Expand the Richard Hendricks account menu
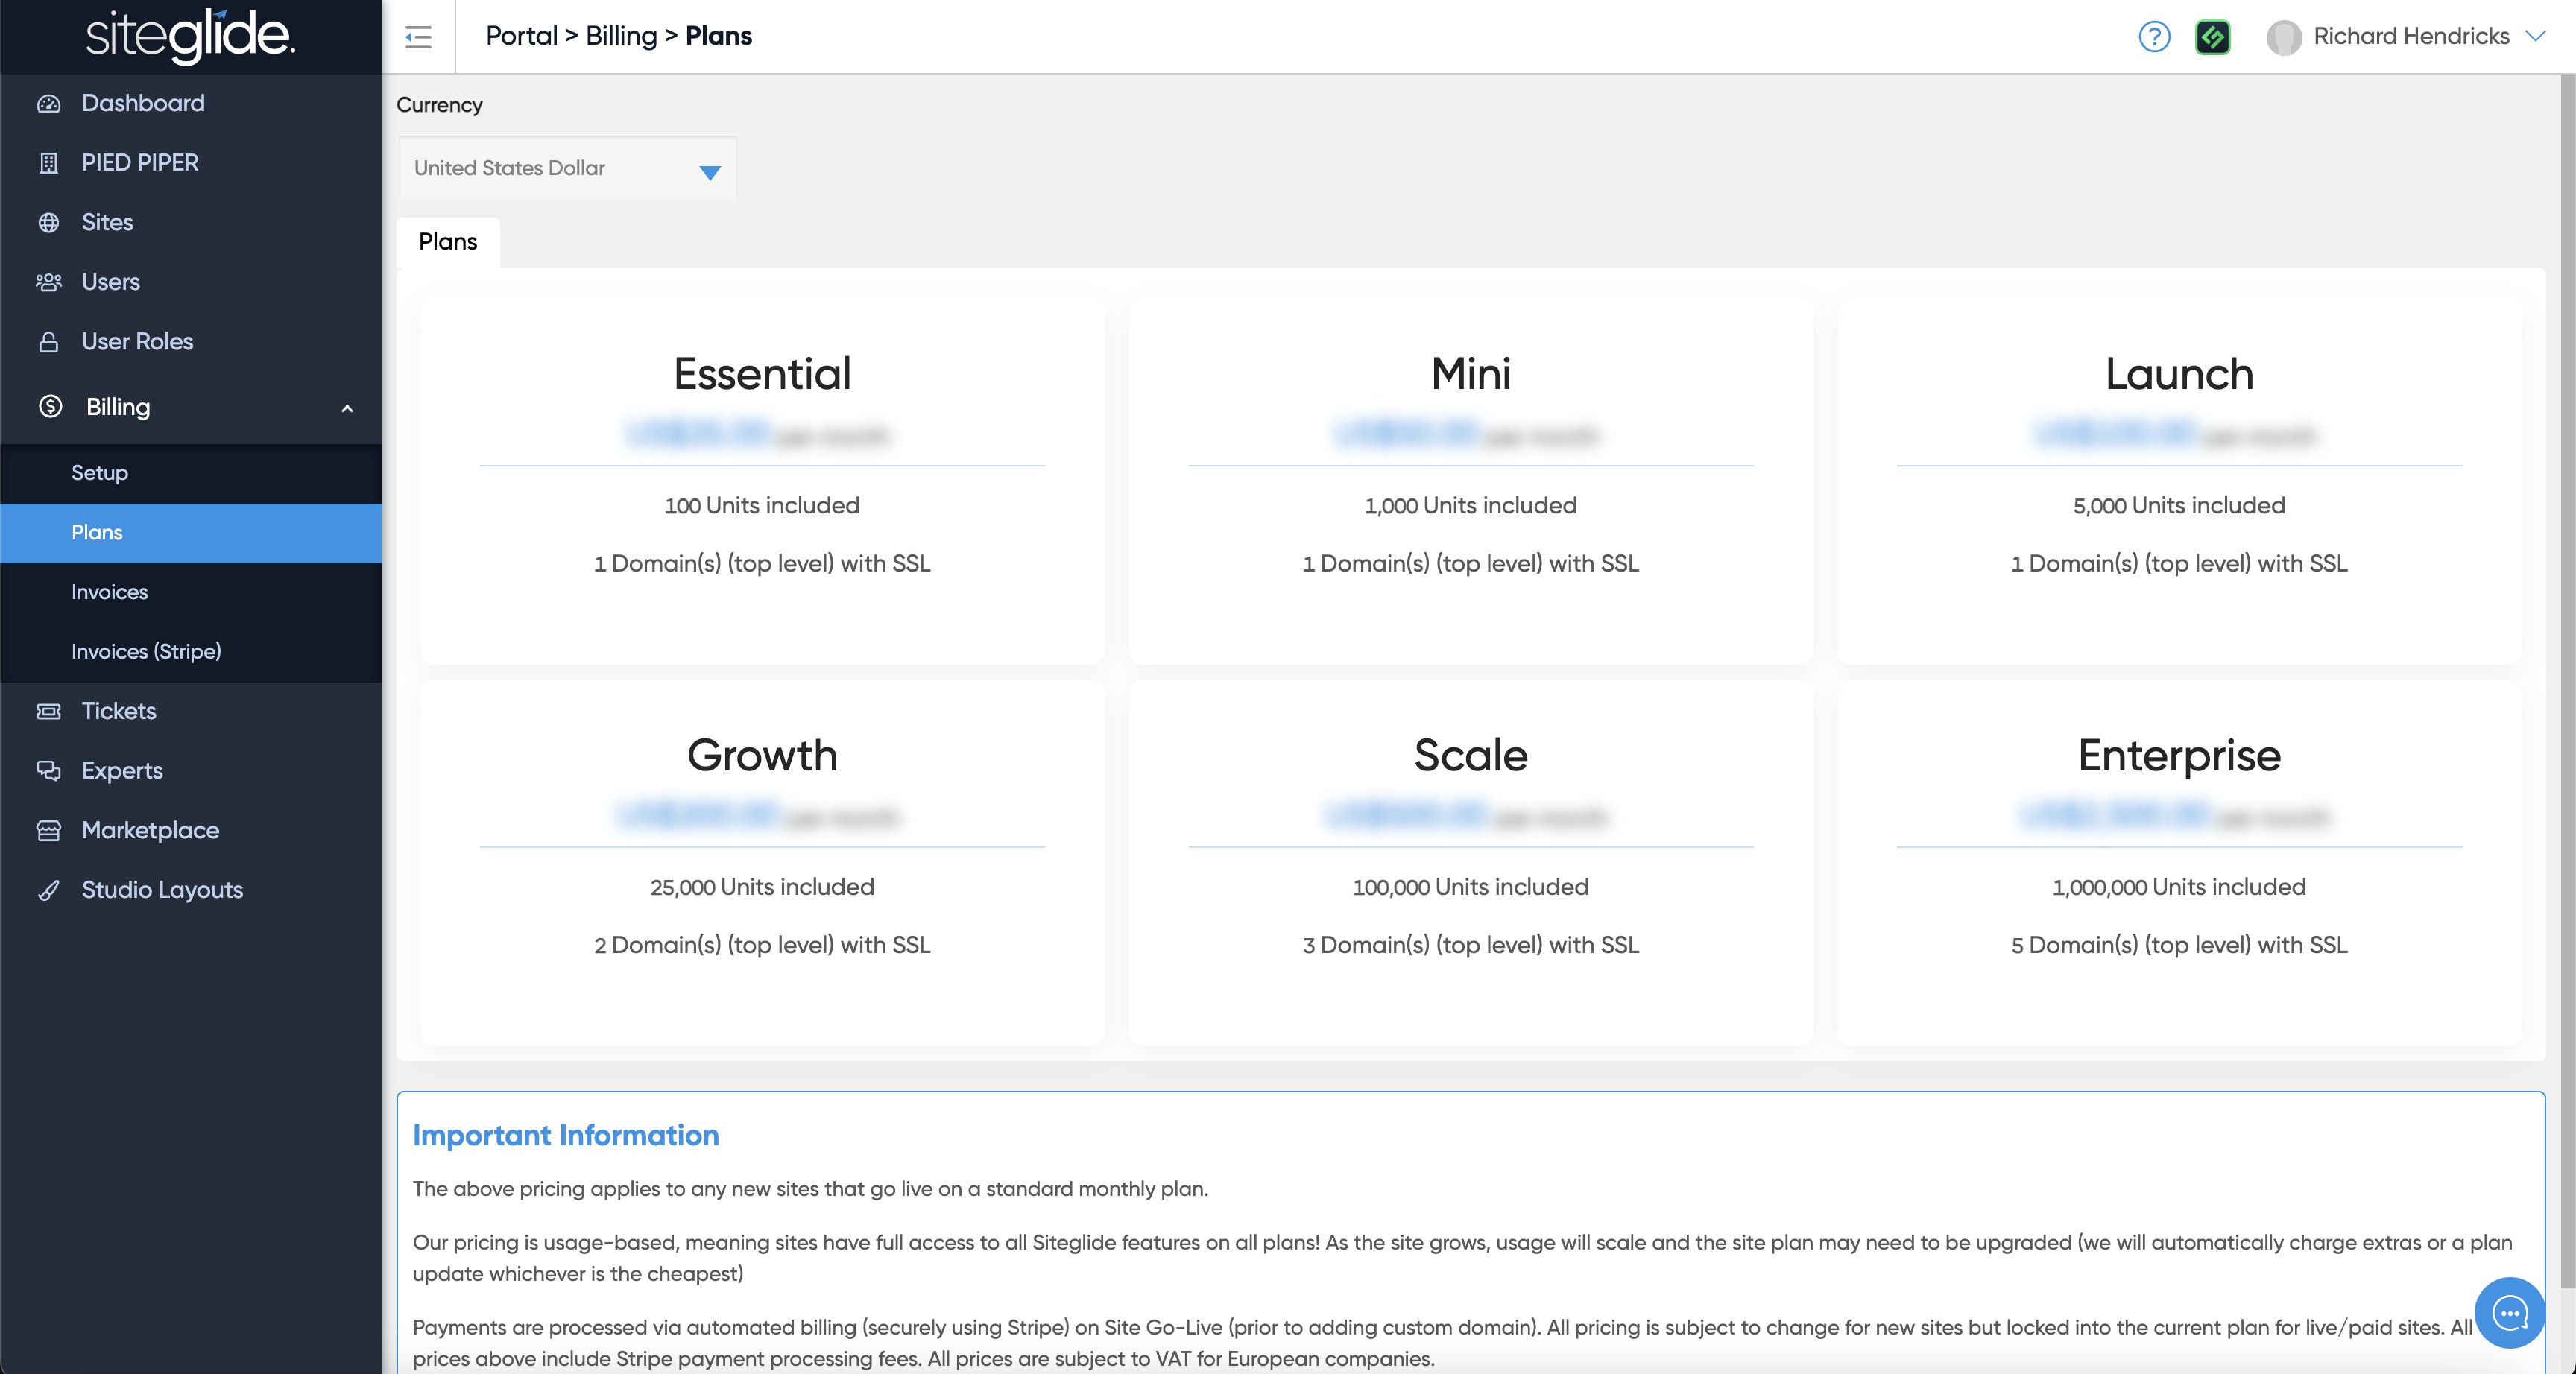2576x1374 pixels. [x=2410, y=37]
